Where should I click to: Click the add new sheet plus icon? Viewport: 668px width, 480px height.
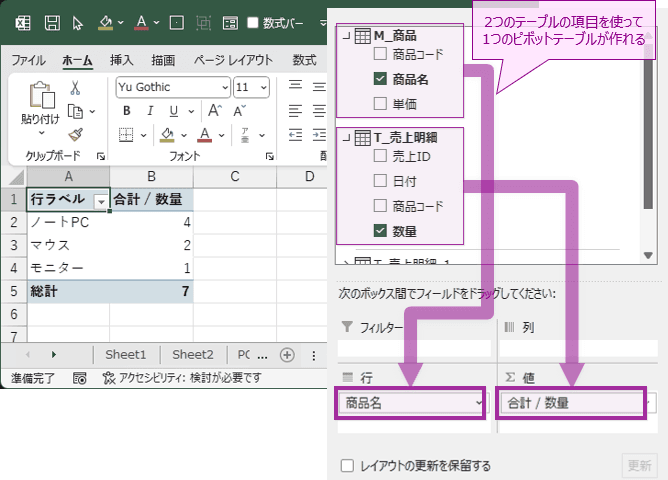tap(287, 355)
